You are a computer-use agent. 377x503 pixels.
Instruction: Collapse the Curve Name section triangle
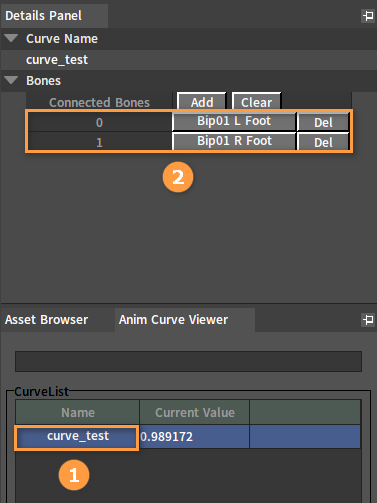(11, 38)
